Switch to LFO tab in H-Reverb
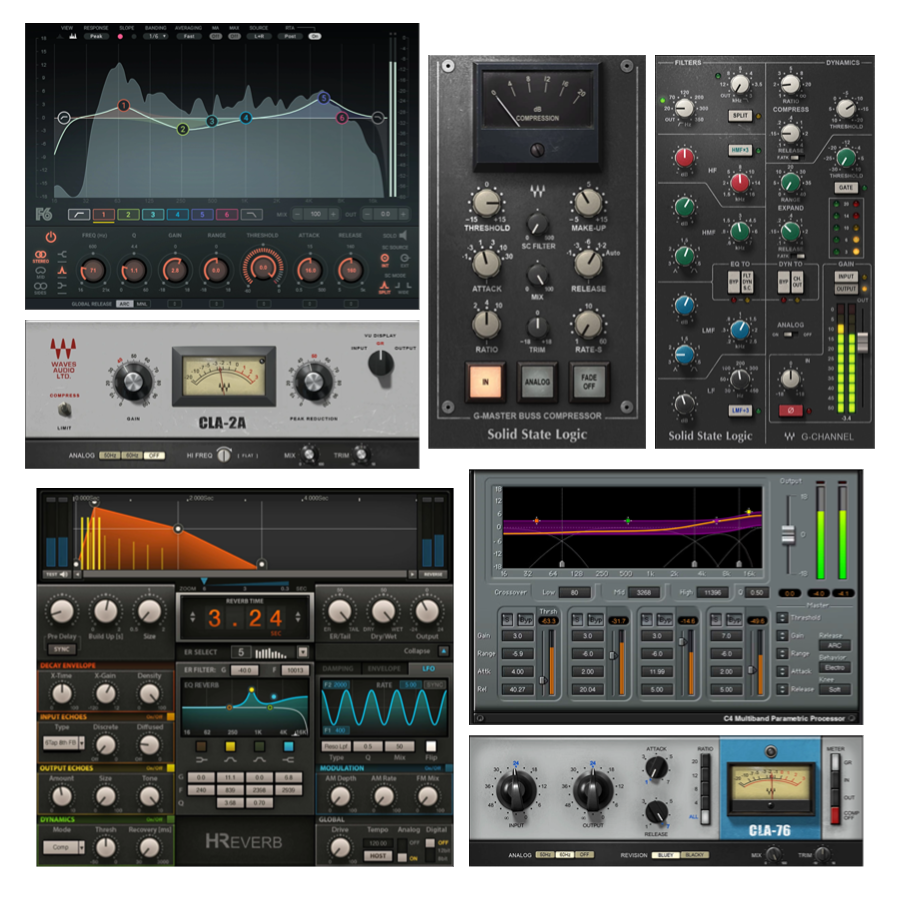This screenshot has width=900, height=900. pyautogui.click(x=428, y=669)
